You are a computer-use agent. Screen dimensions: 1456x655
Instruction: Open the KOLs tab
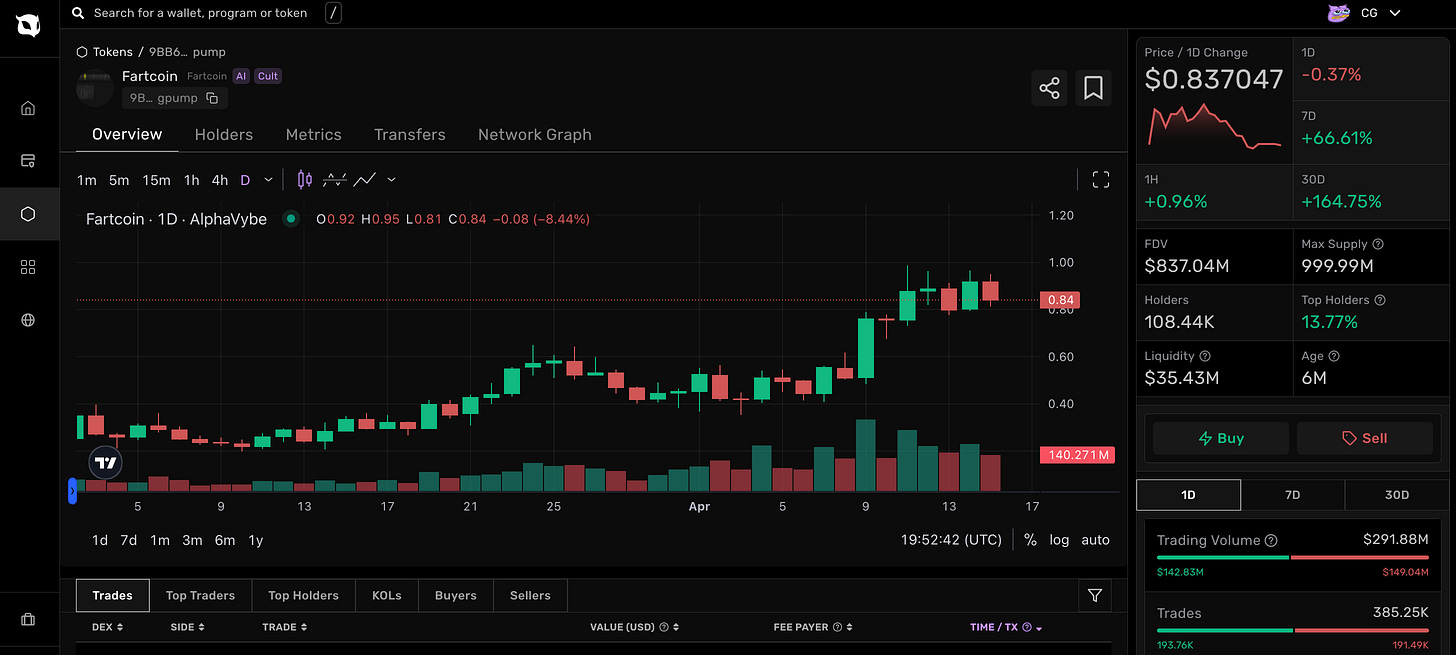(386, 595)
